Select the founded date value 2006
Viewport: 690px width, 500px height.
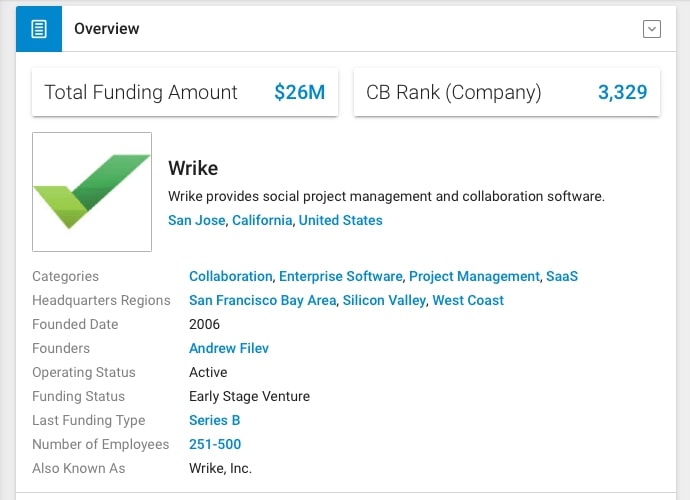tap(204, 324)
